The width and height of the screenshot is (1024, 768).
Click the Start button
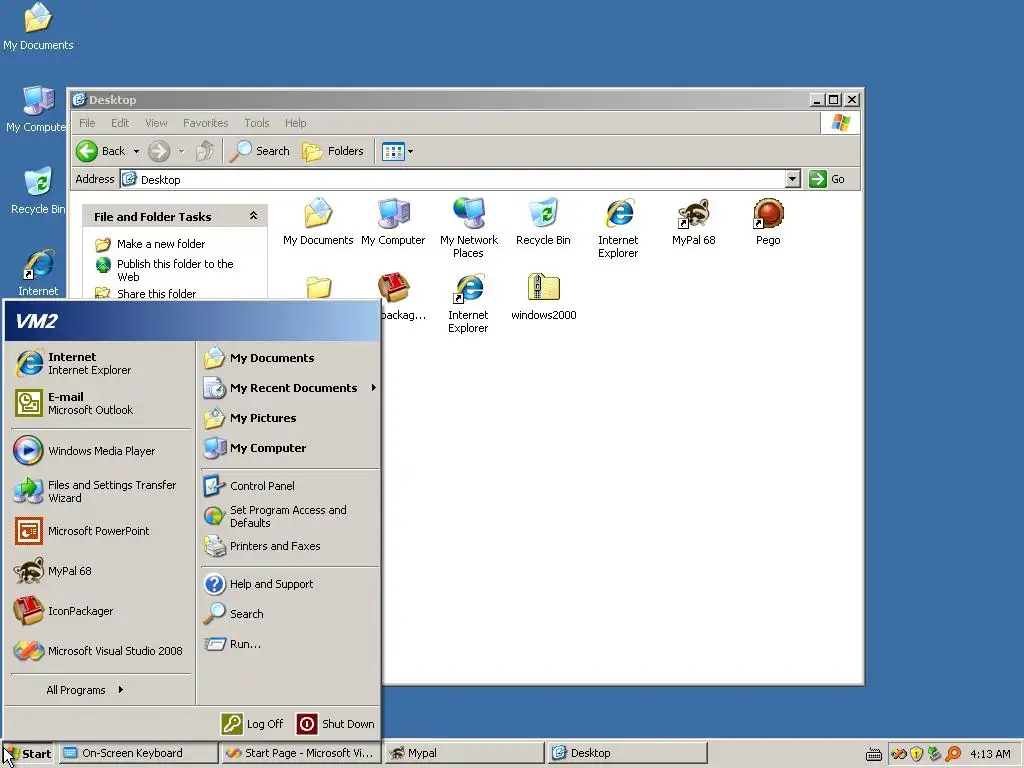point(28,753)
